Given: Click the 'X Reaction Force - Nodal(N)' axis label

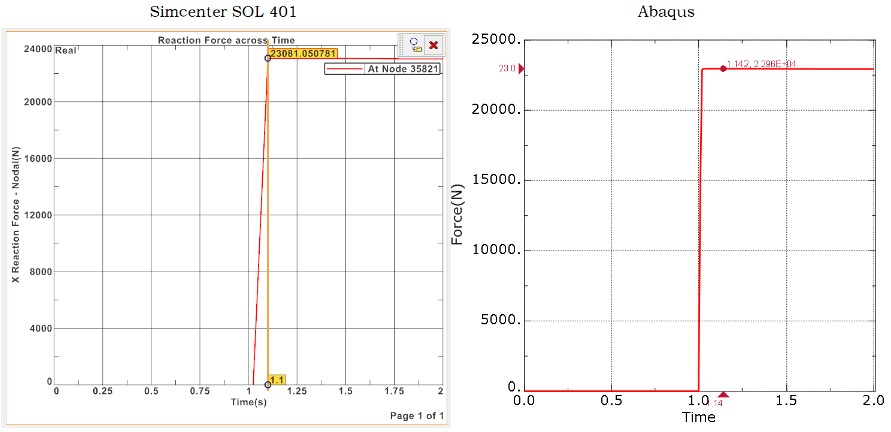Looking at the screenshot, I should 16,215.
